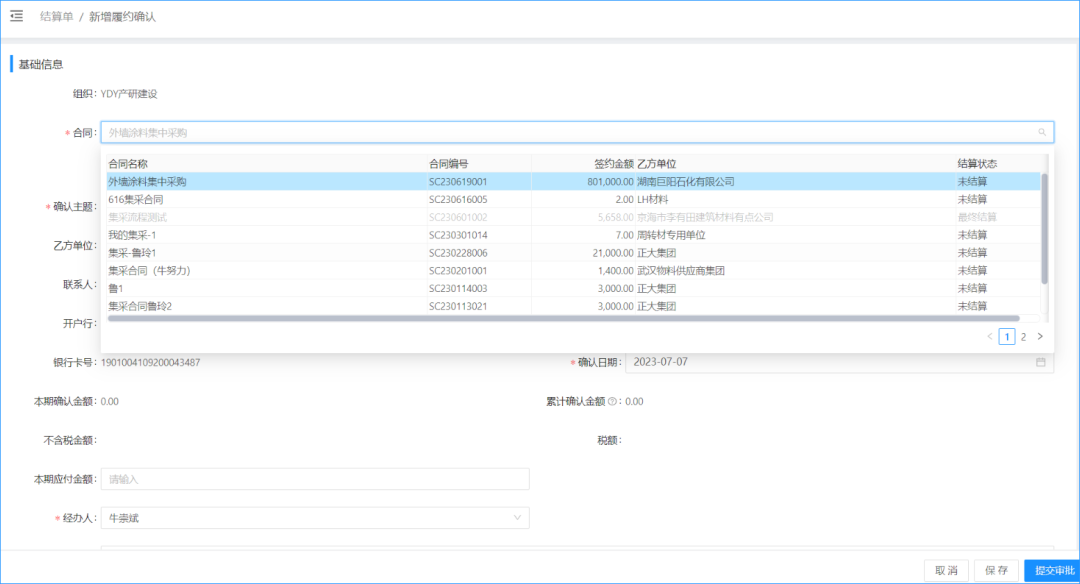Go to previous page arrow in the contract list
Screen dimensions: 1080x584
[x=990, y=337]
